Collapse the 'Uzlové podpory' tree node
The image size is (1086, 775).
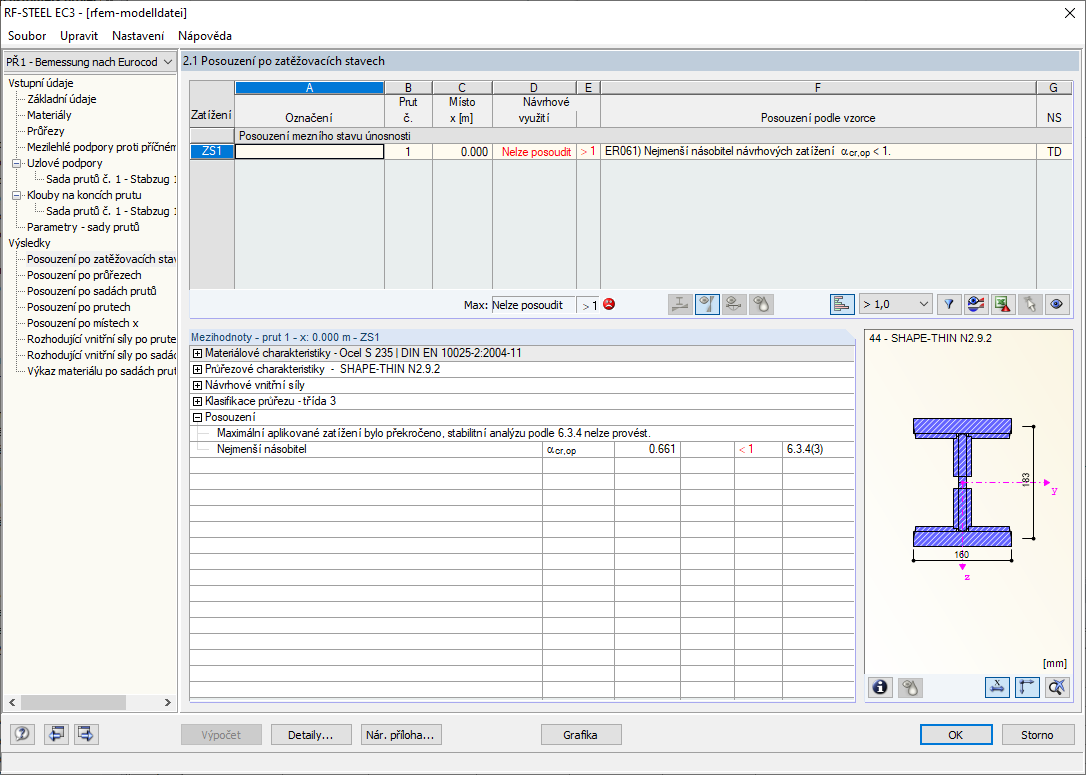17,163
